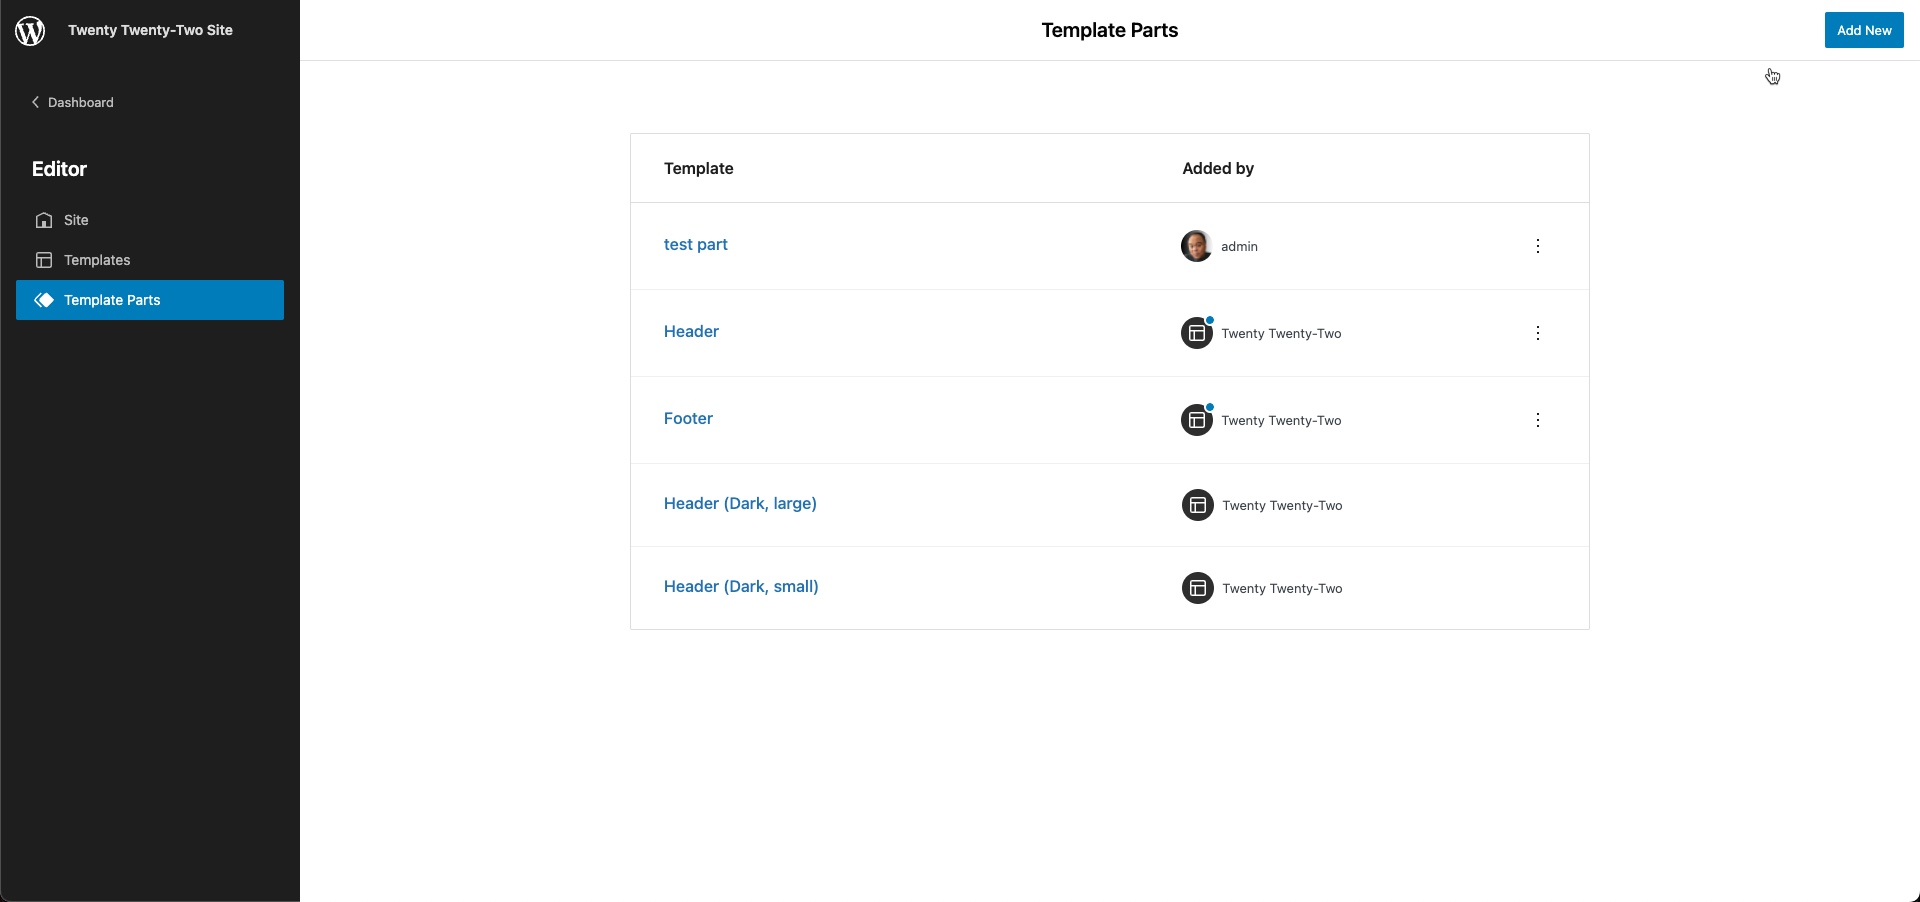This screenshot has width=1920, height=902.
Task: Click the Template Parts diamond icon
Action: point(44,300)
